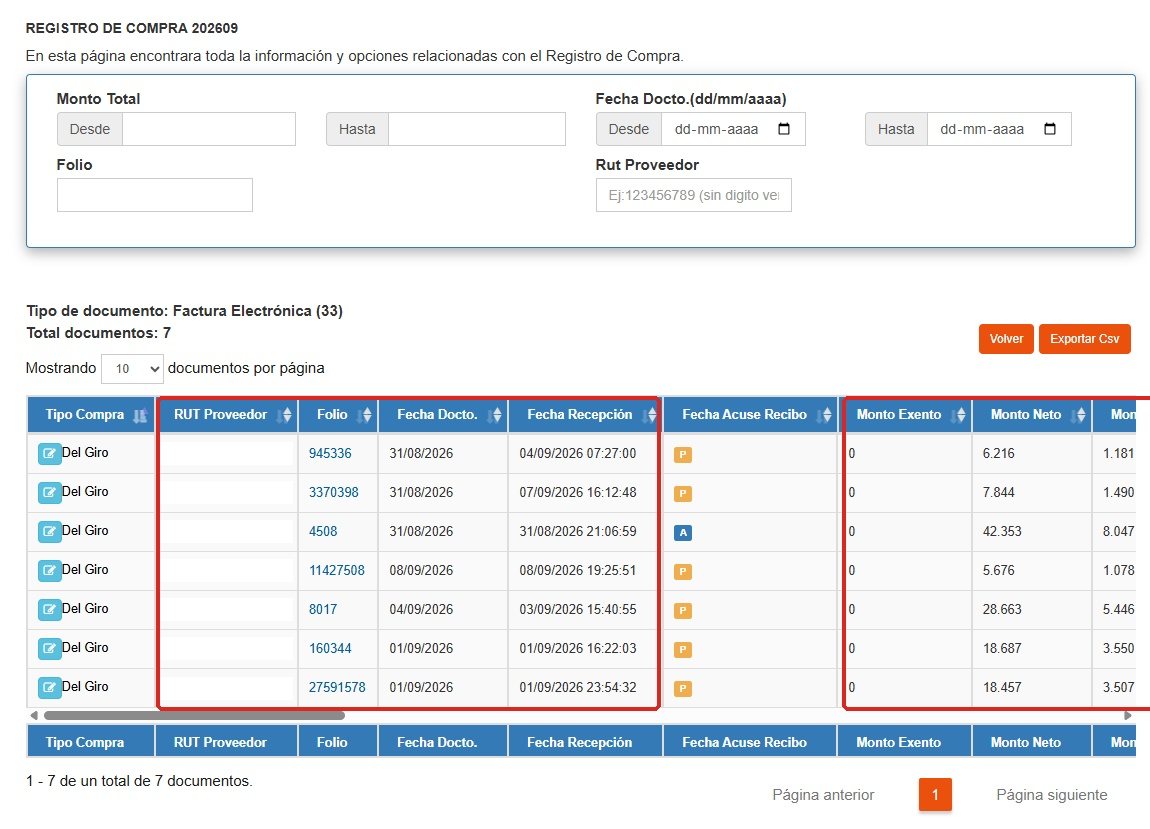Export the table with Exportar Csv
The width and height of the screenshot is (1150, 829).
pyautogui.click(x=1085, y=339)
